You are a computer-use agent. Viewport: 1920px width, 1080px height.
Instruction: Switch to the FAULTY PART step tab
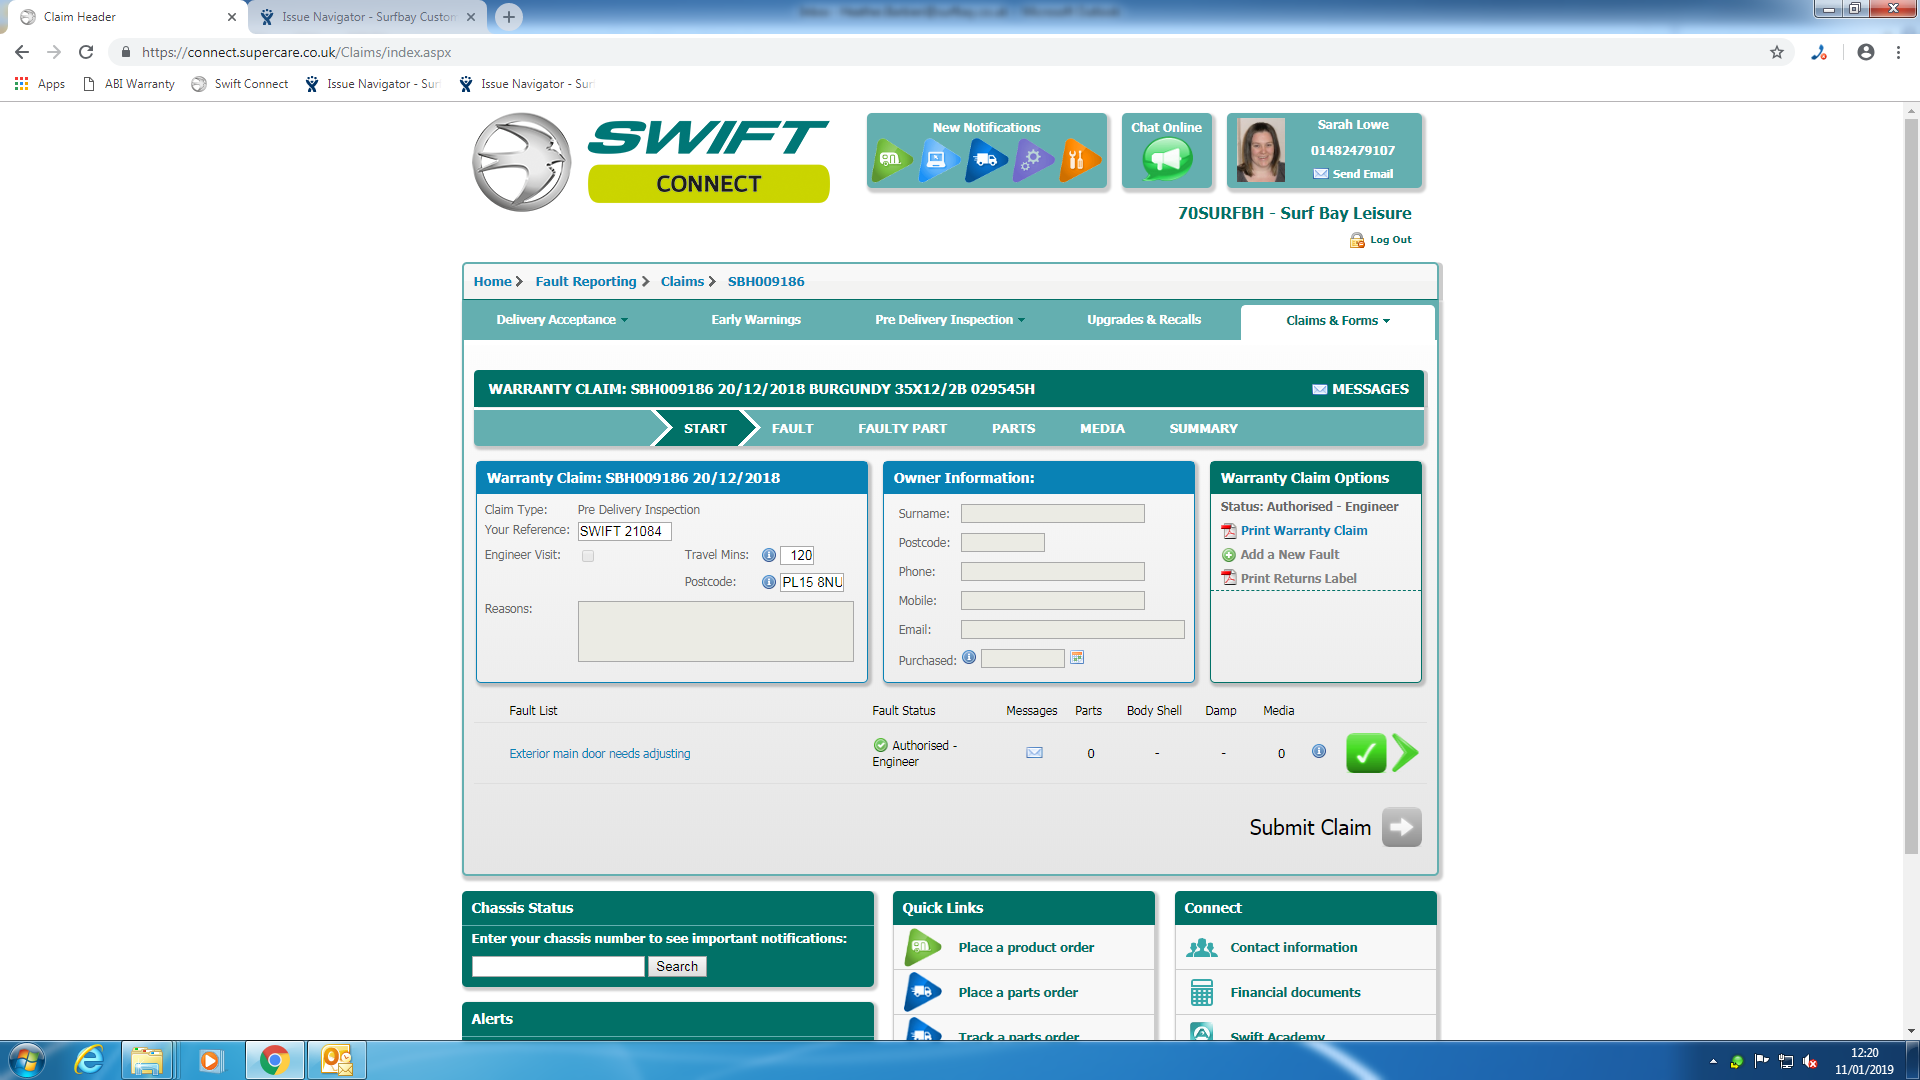click(x=902, y=429)
